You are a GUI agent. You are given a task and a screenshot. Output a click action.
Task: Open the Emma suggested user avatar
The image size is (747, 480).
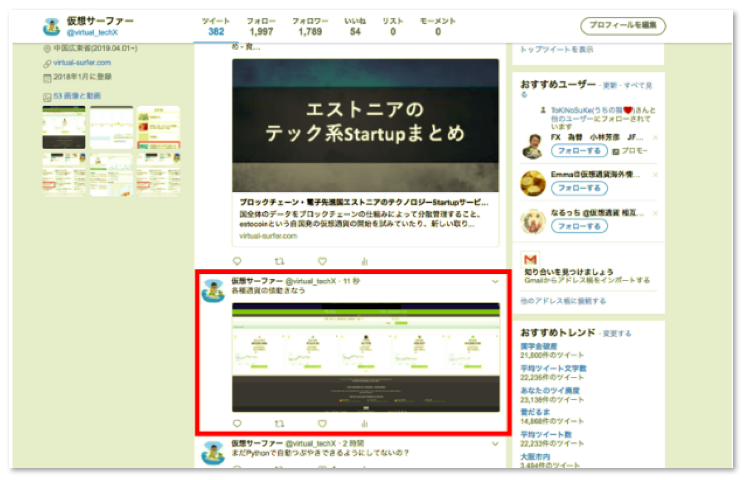coord(533,183)
